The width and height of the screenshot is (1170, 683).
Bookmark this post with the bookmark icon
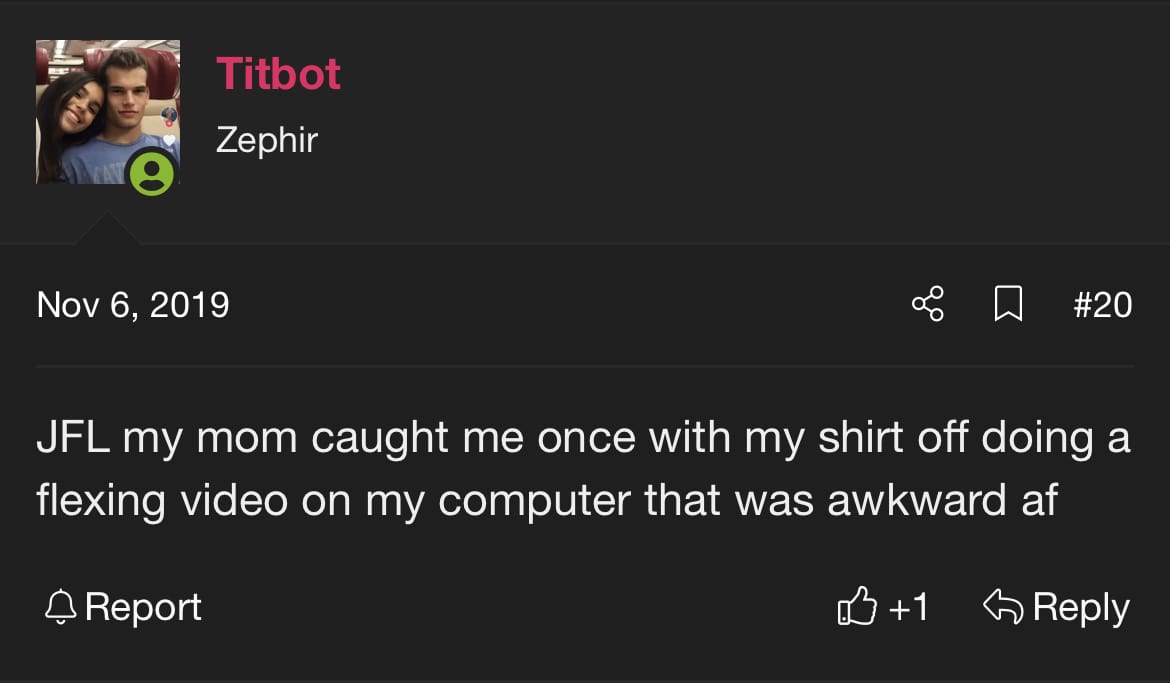(x=1008, y=304)
